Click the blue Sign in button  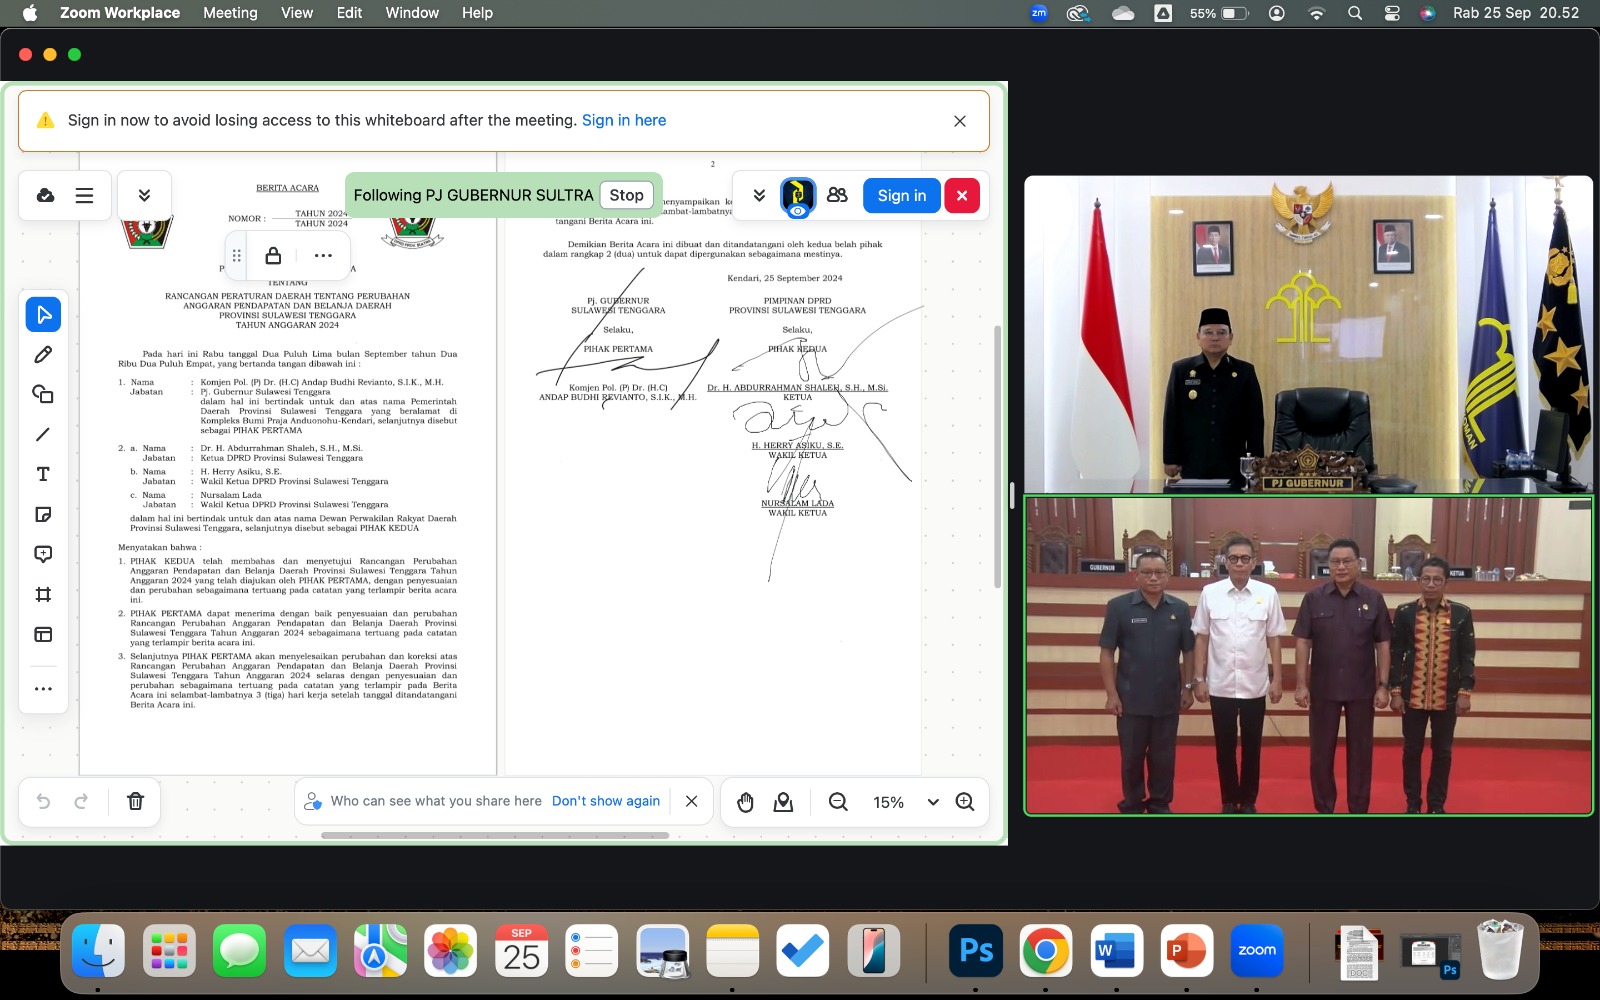click(902, 196)
